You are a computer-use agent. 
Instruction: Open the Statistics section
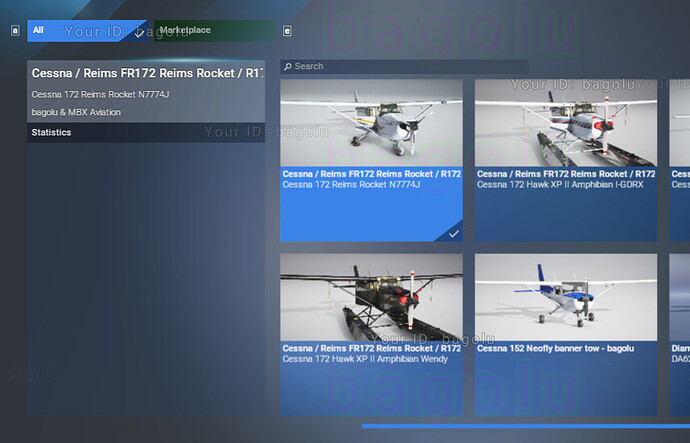click(x=146, y=132)
